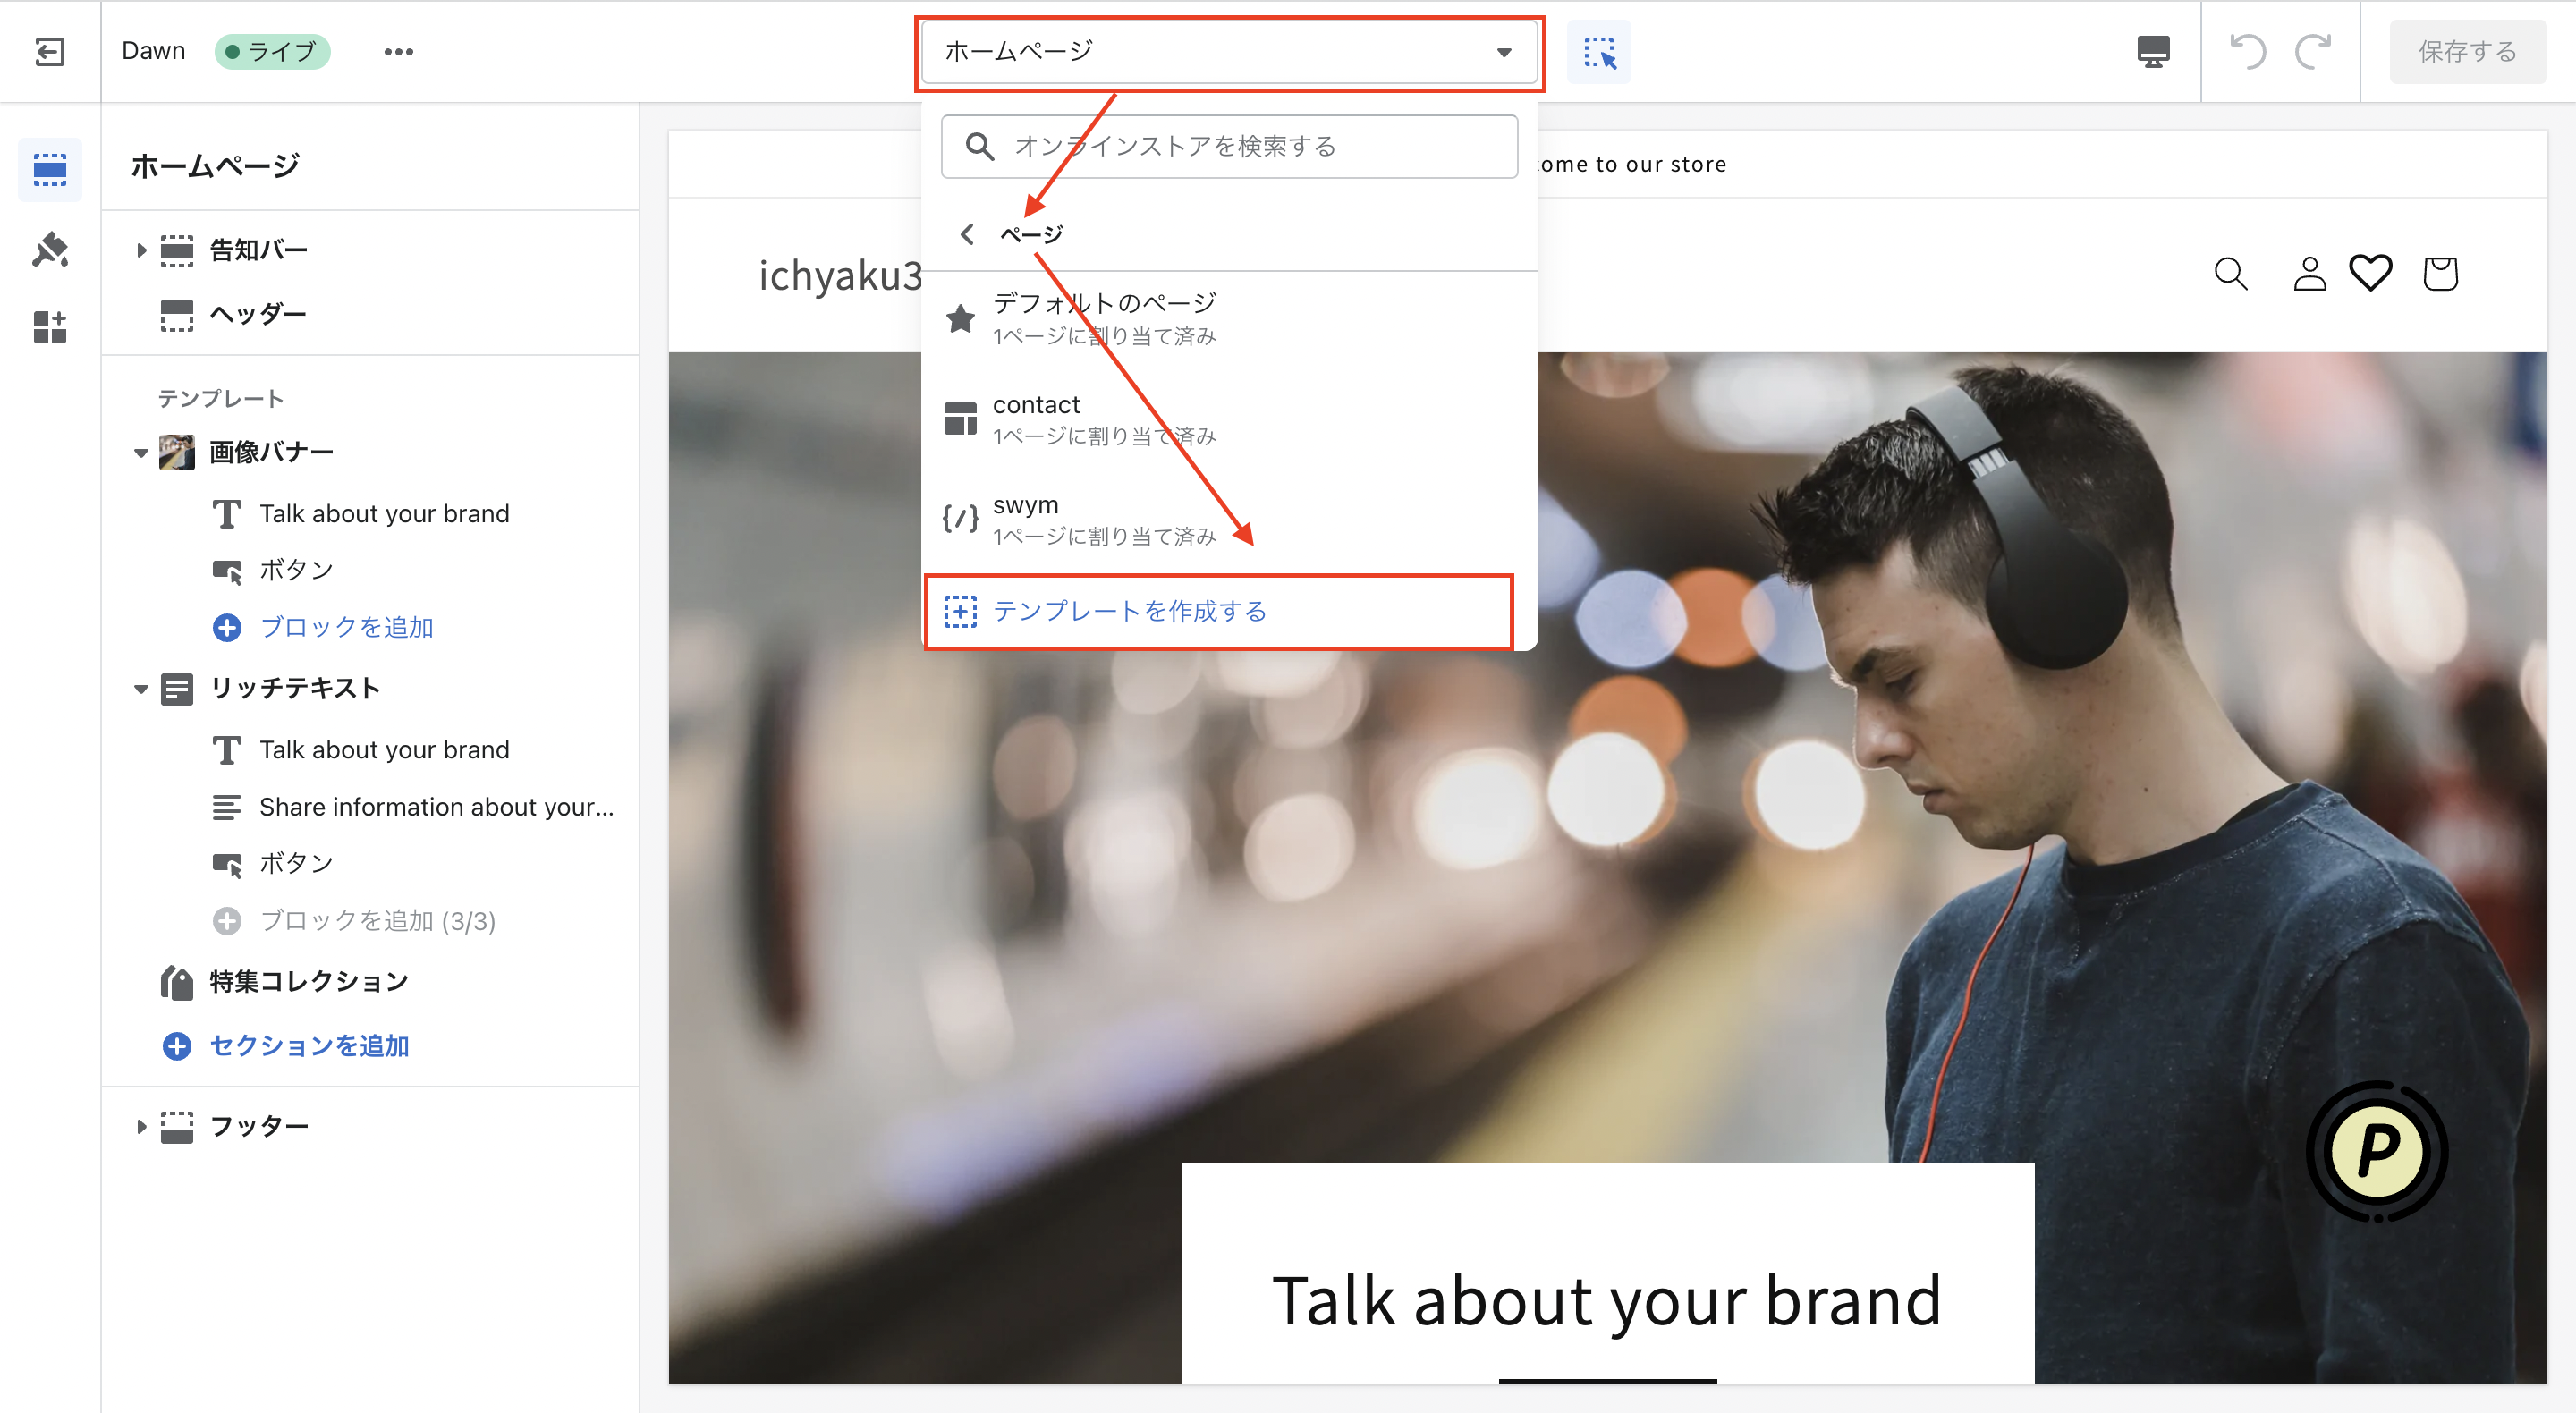Screen dimensions: 2576x1413
Task: Click the ichyaku3 store logo text
Action: [x=840, y=275]
